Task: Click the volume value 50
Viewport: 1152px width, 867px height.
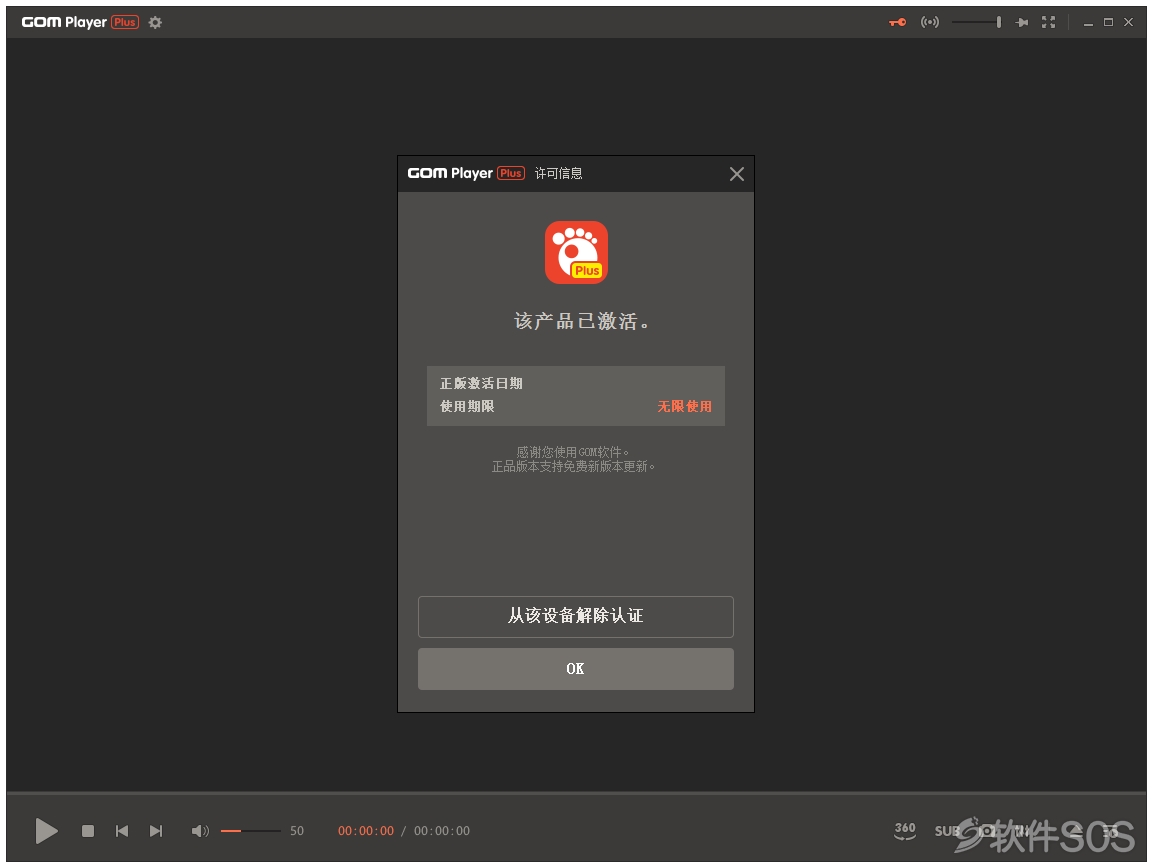Action: (x=297, y=831)
